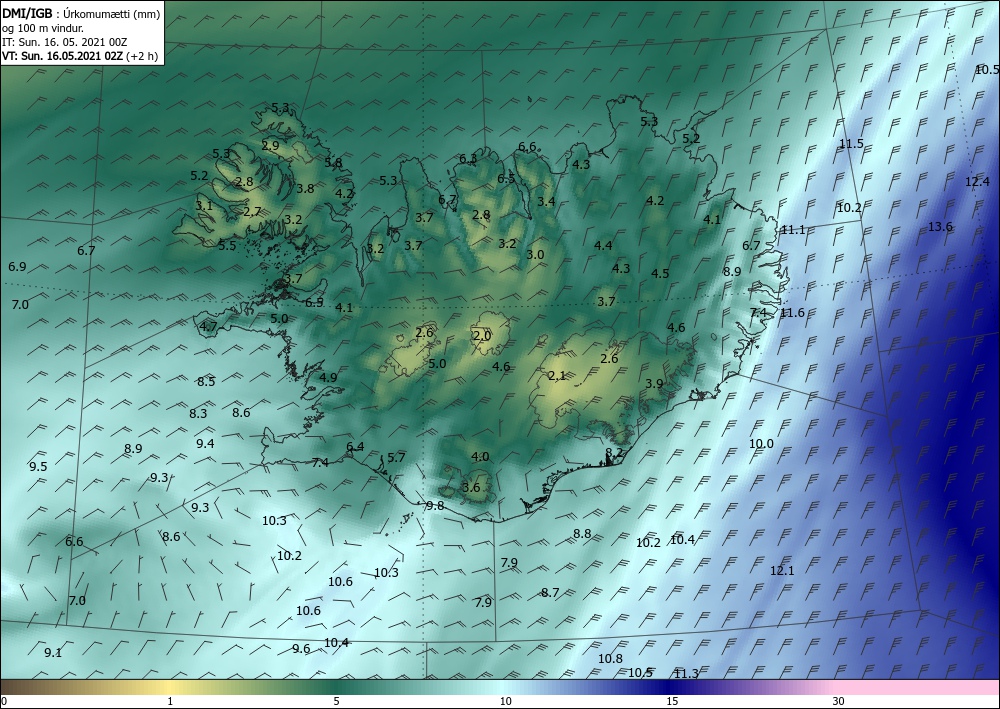Click the '10.8' value at the bottom

610,659
